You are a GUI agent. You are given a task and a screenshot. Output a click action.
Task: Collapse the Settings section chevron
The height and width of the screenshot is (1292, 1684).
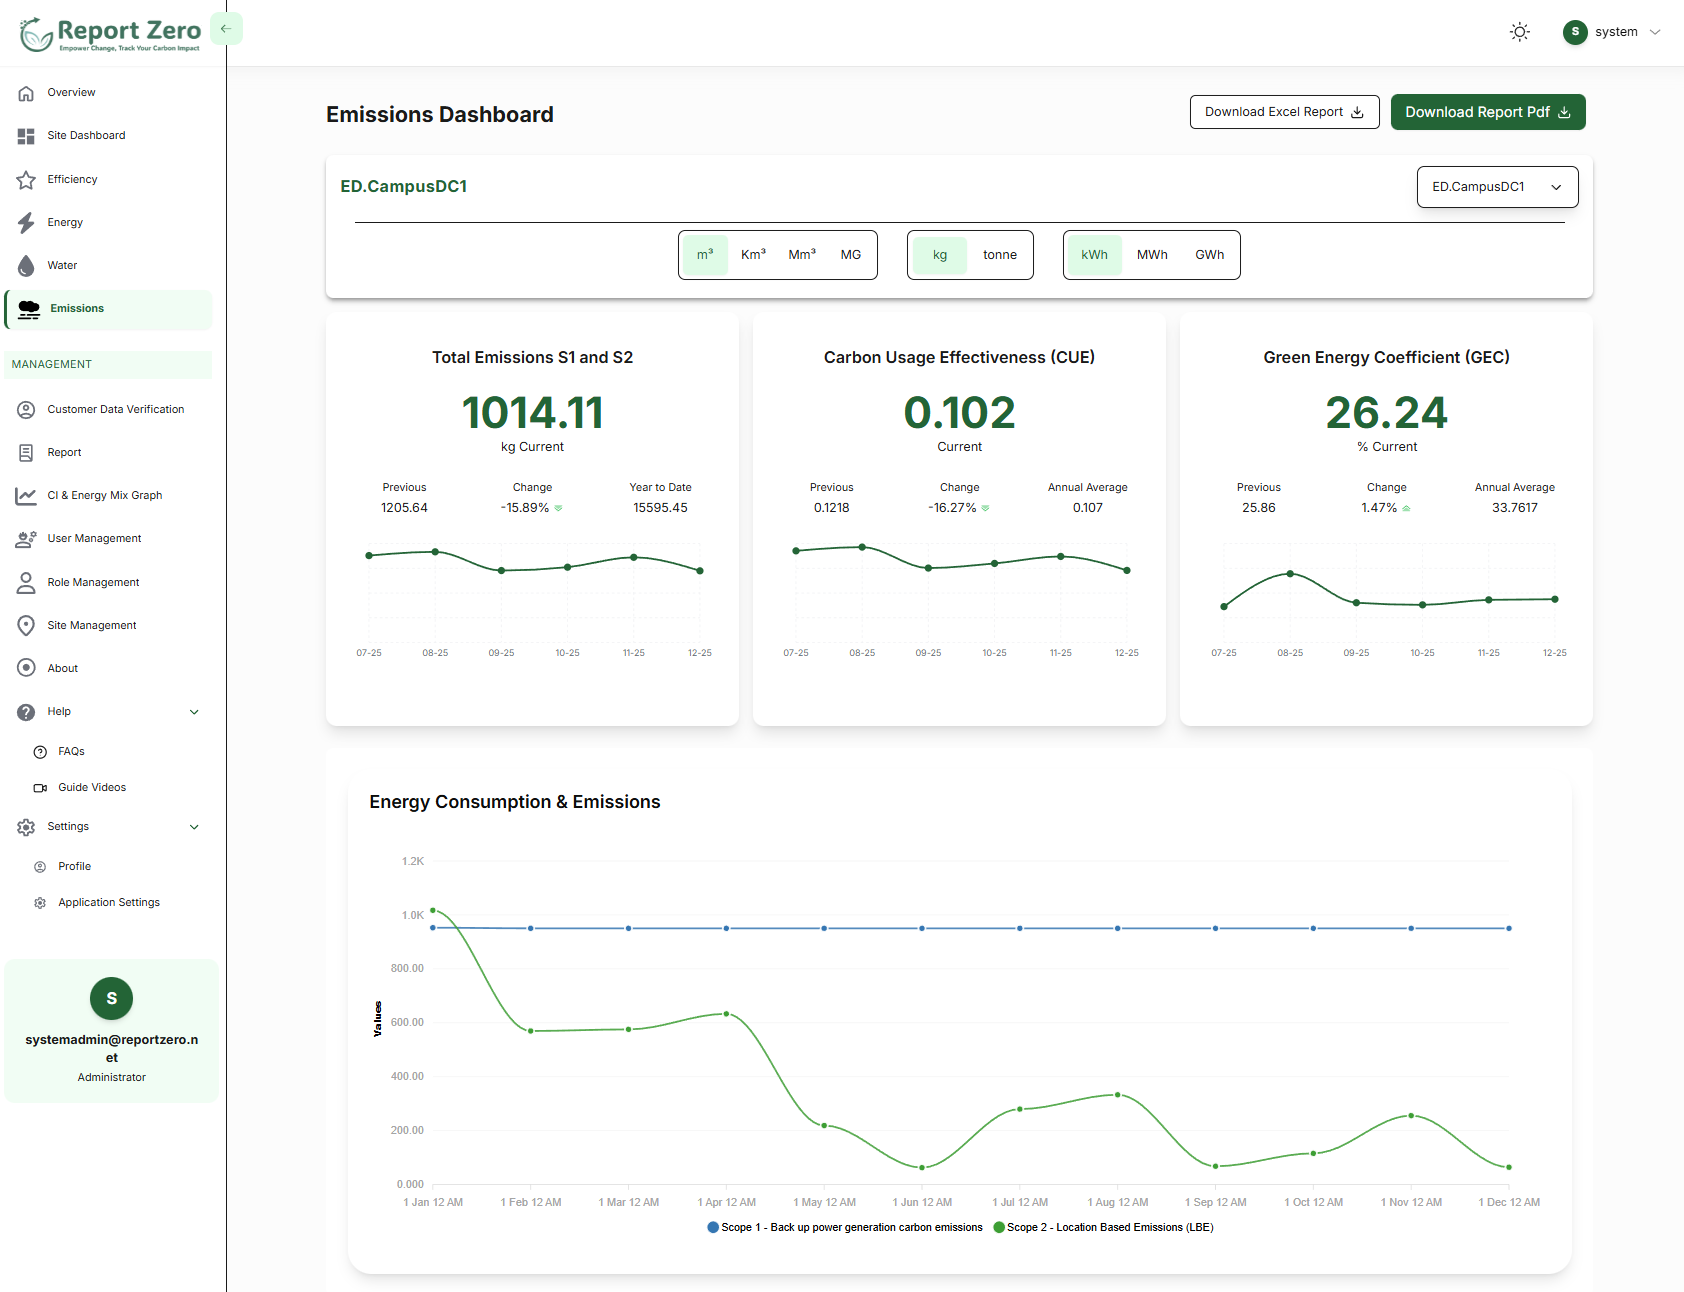[194, 827]
